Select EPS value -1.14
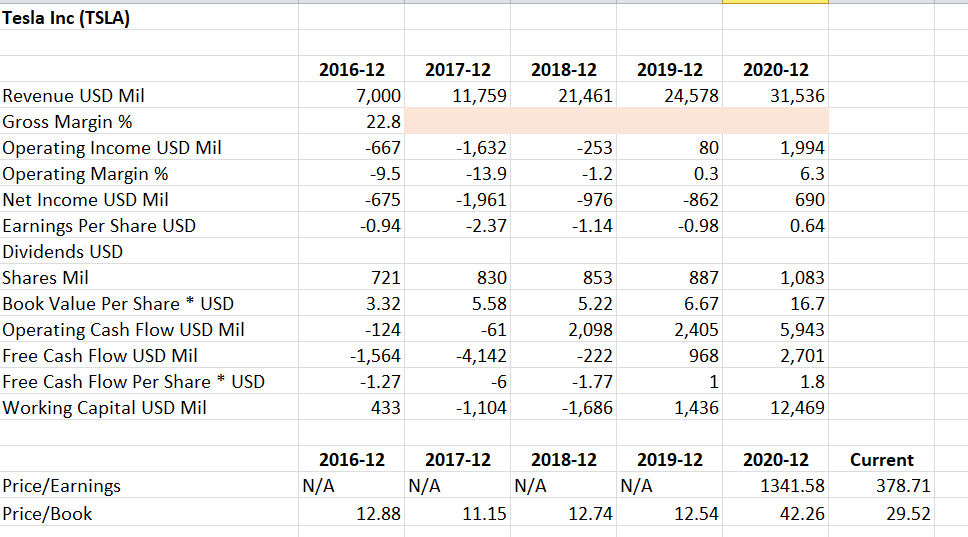968x537 pixels. coord(593,225)
